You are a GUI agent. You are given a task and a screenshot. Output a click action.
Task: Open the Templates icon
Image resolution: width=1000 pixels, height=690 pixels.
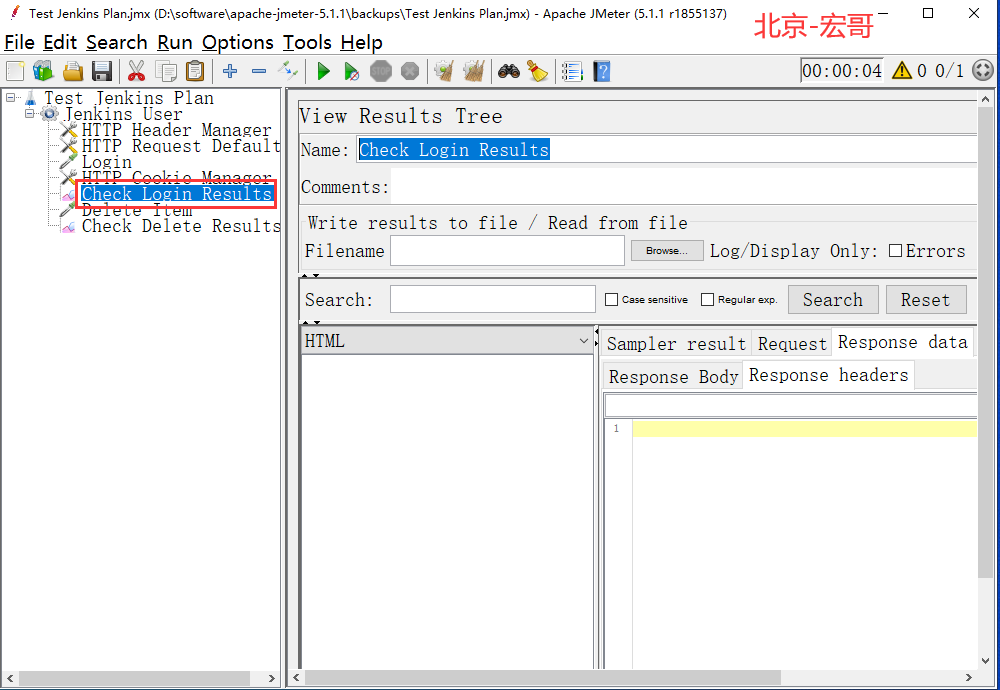(x=43, y=71)
